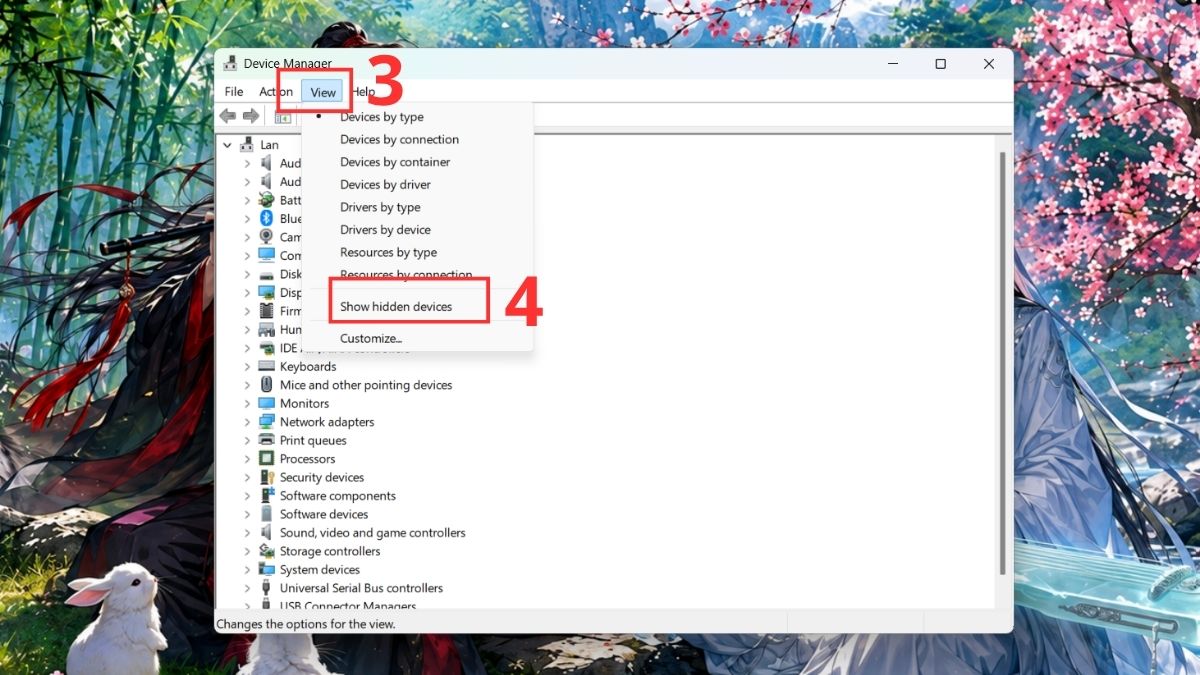Choose Devices by connection
This screenshot has height=675, width=1200.
(x=399, y=139)
